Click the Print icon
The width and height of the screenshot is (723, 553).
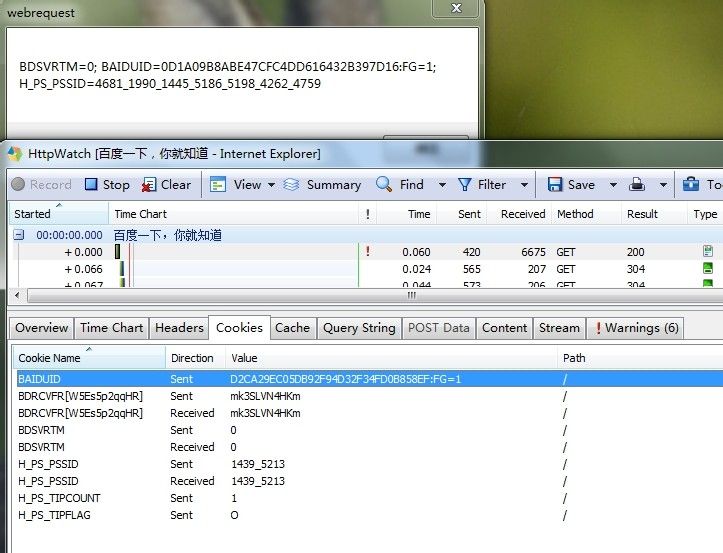click(x=637, y=184)
